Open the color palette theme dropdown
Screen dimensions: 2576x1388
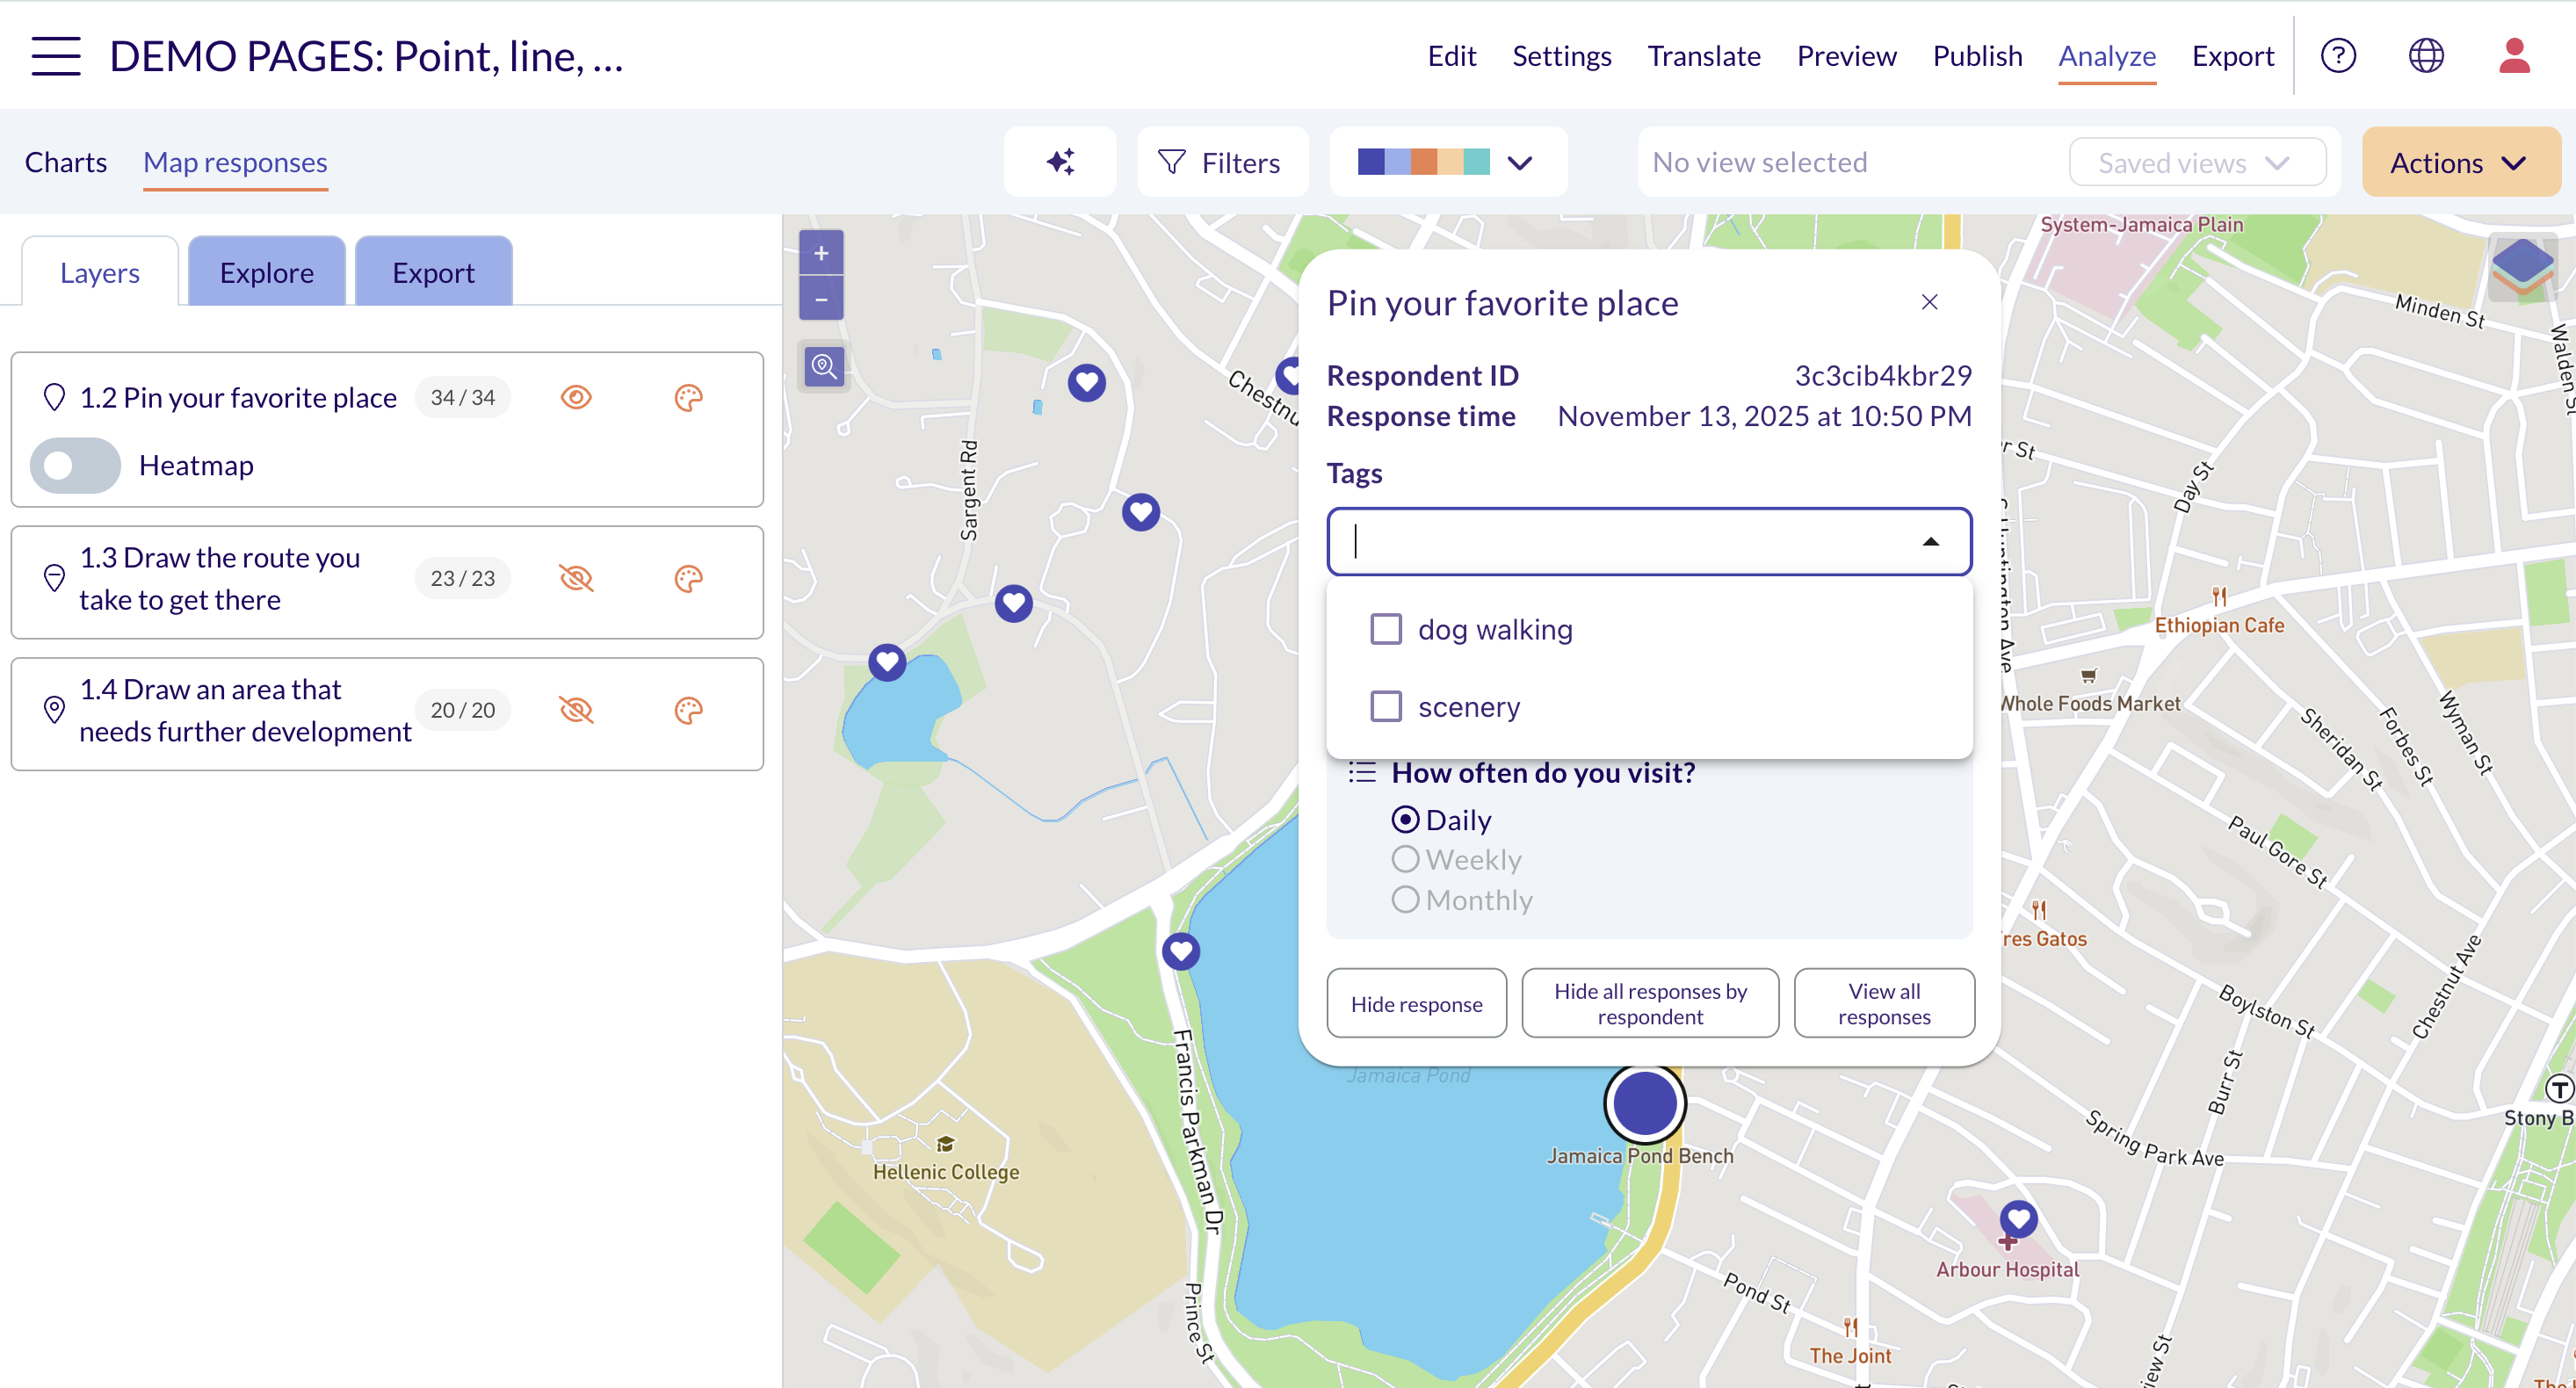click(x=1448, y=162)
